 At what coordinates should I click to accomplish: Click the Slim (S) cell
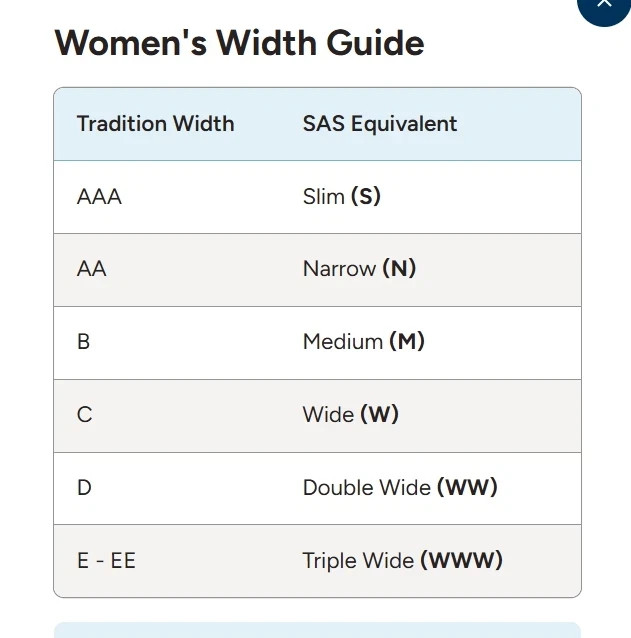pos(341,197)
